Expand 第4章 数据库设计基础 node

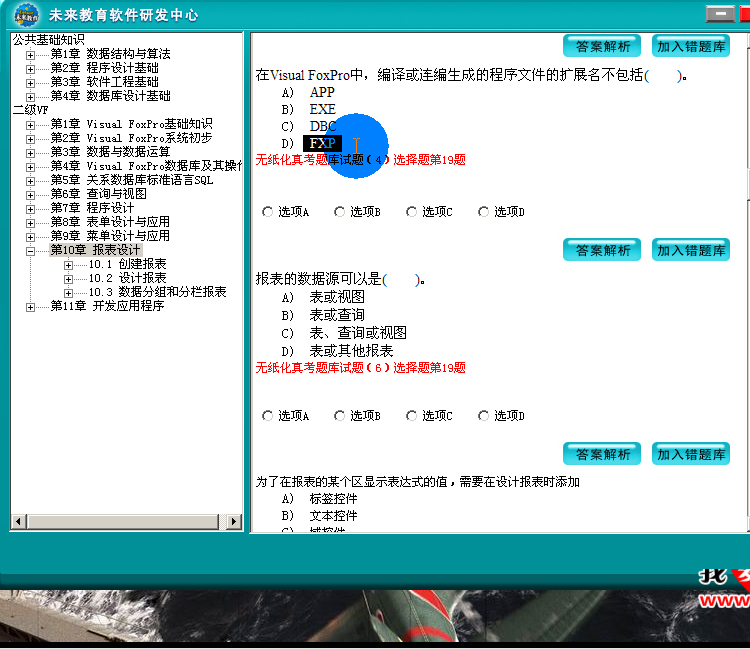point(30,97)
